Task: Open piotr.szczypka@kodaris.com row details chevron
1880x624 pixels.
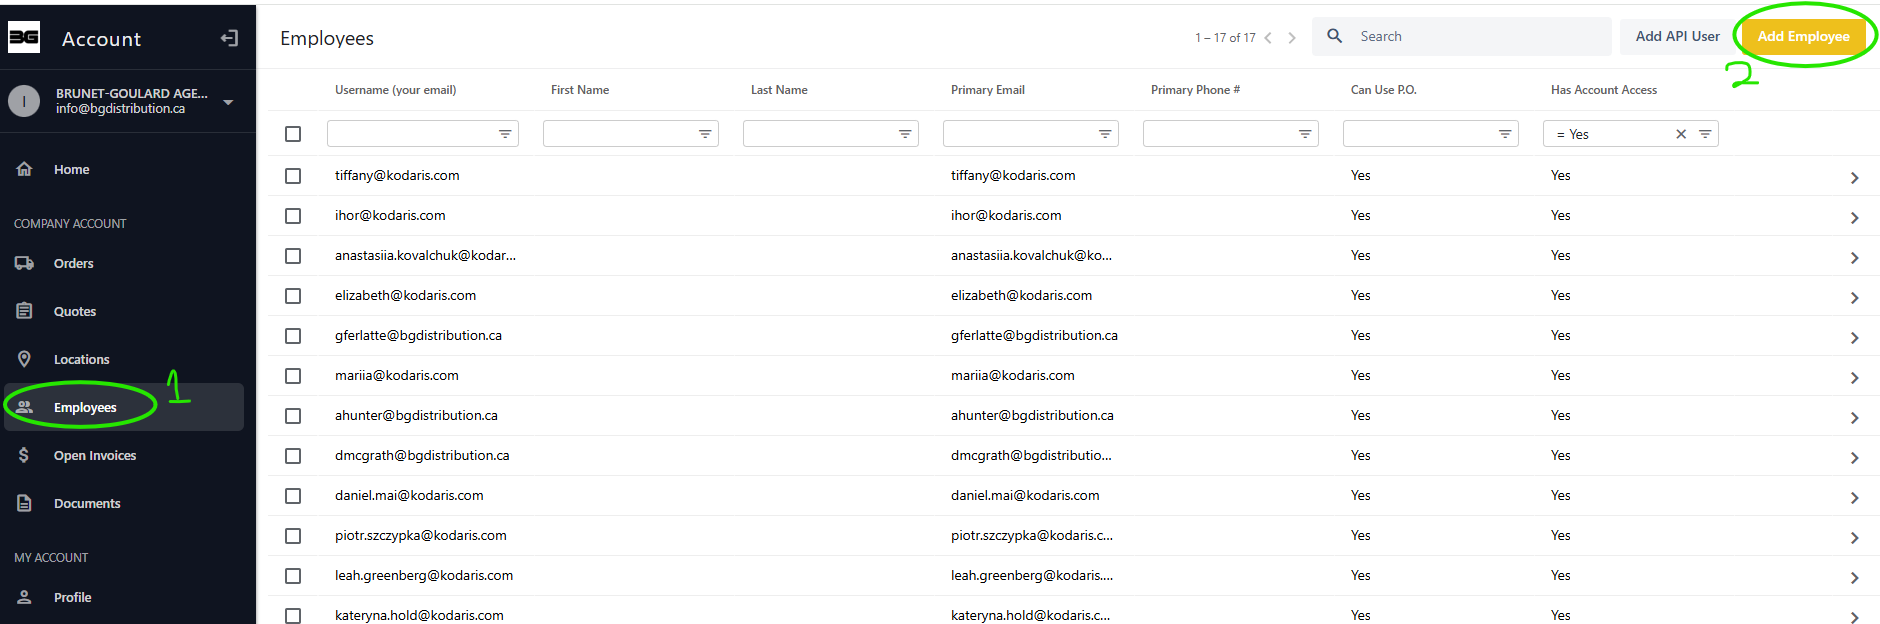Action: (x=1854, y=538)
